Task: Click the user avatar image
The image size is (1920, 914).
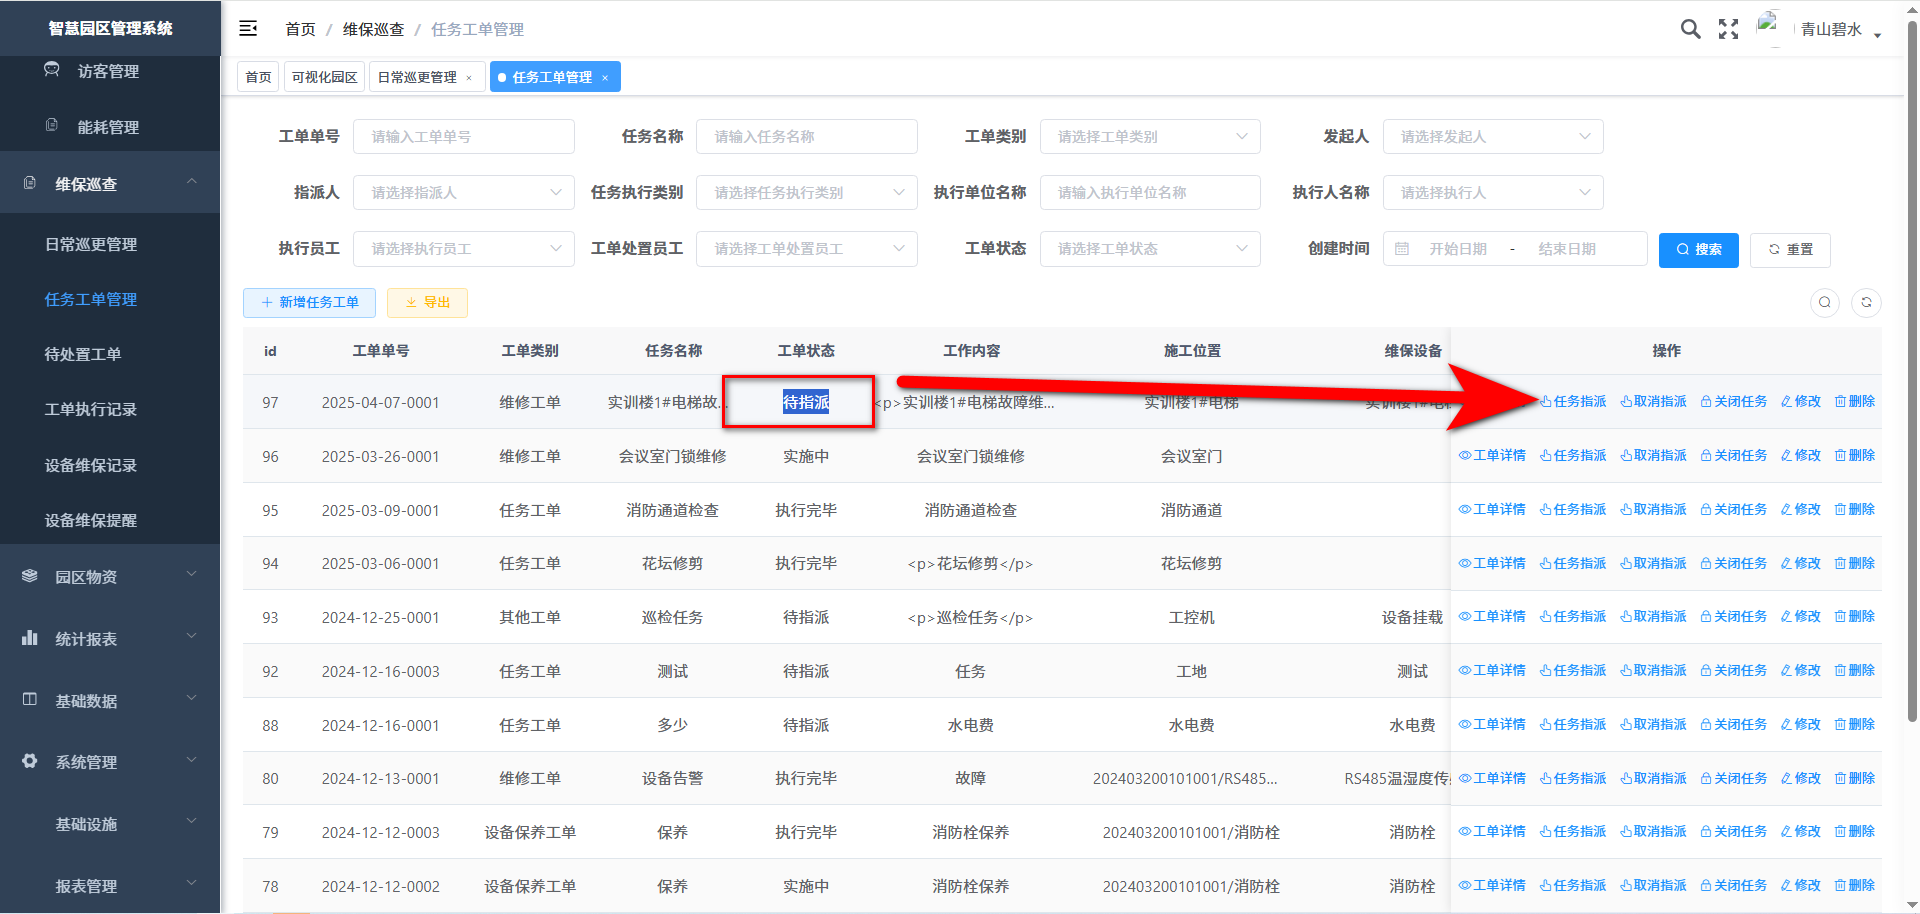Action: click(1769, 26)
